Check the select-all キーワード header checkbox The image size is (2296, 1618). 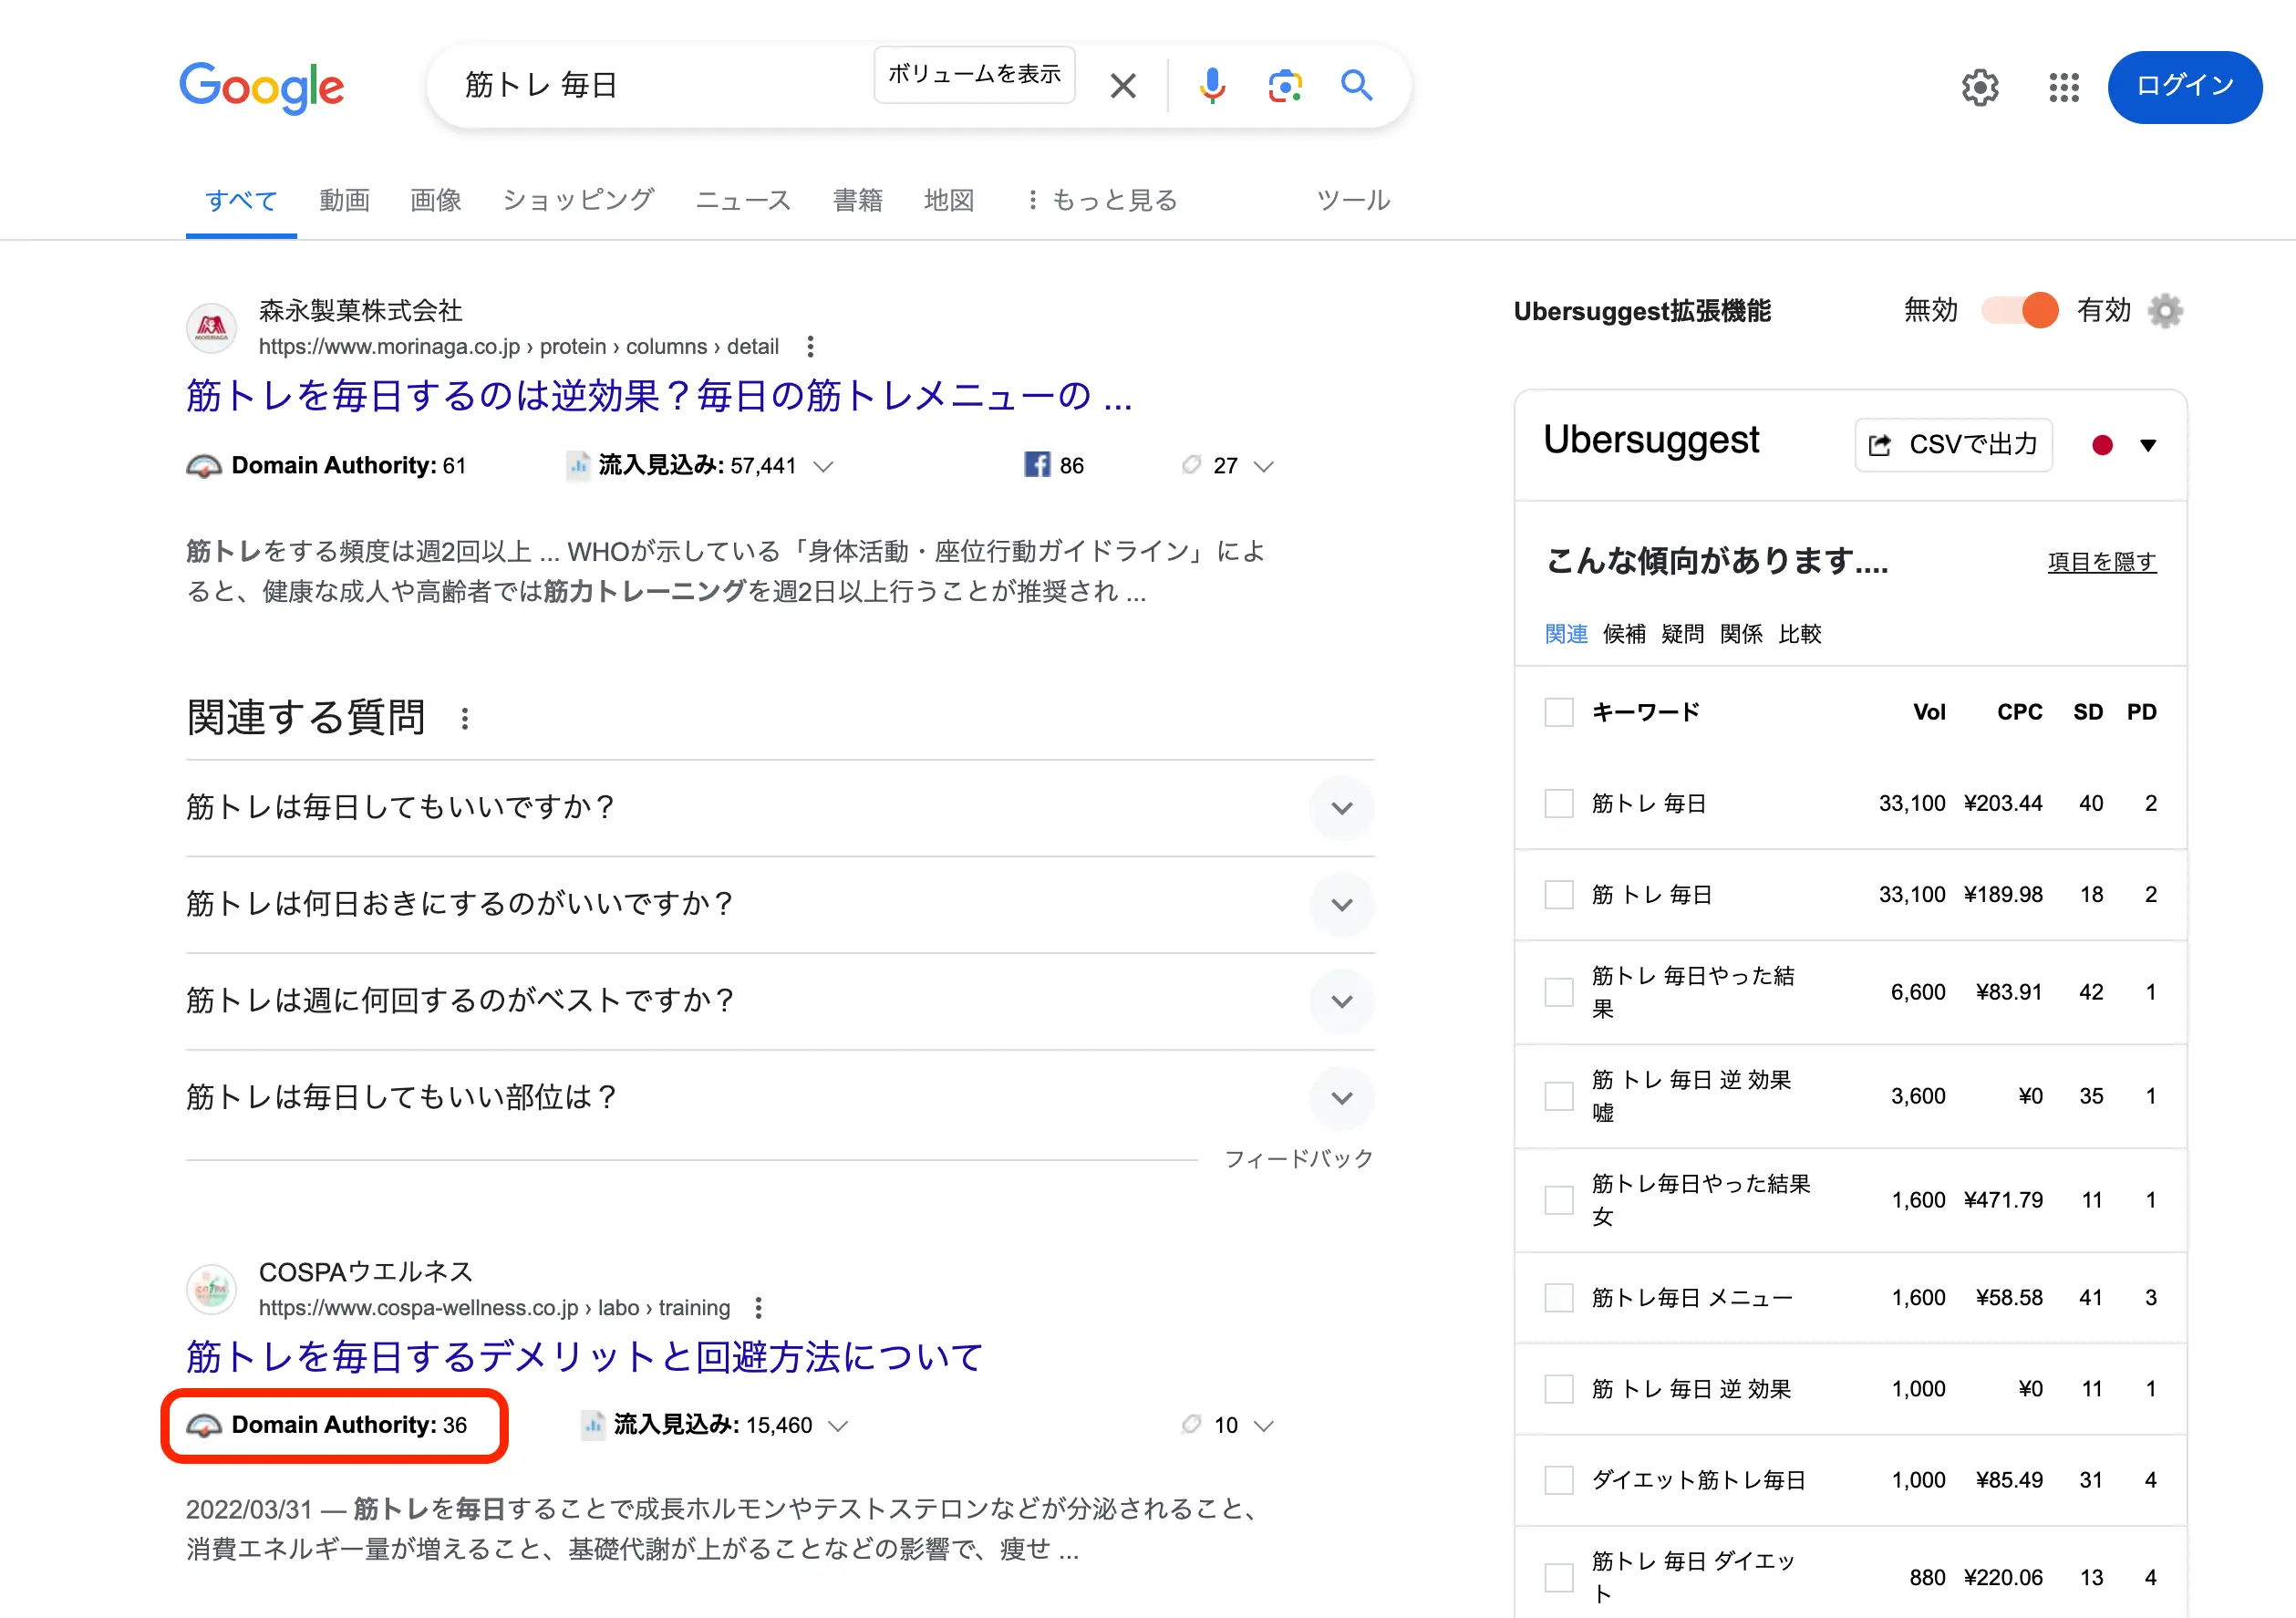point(1559,712)
